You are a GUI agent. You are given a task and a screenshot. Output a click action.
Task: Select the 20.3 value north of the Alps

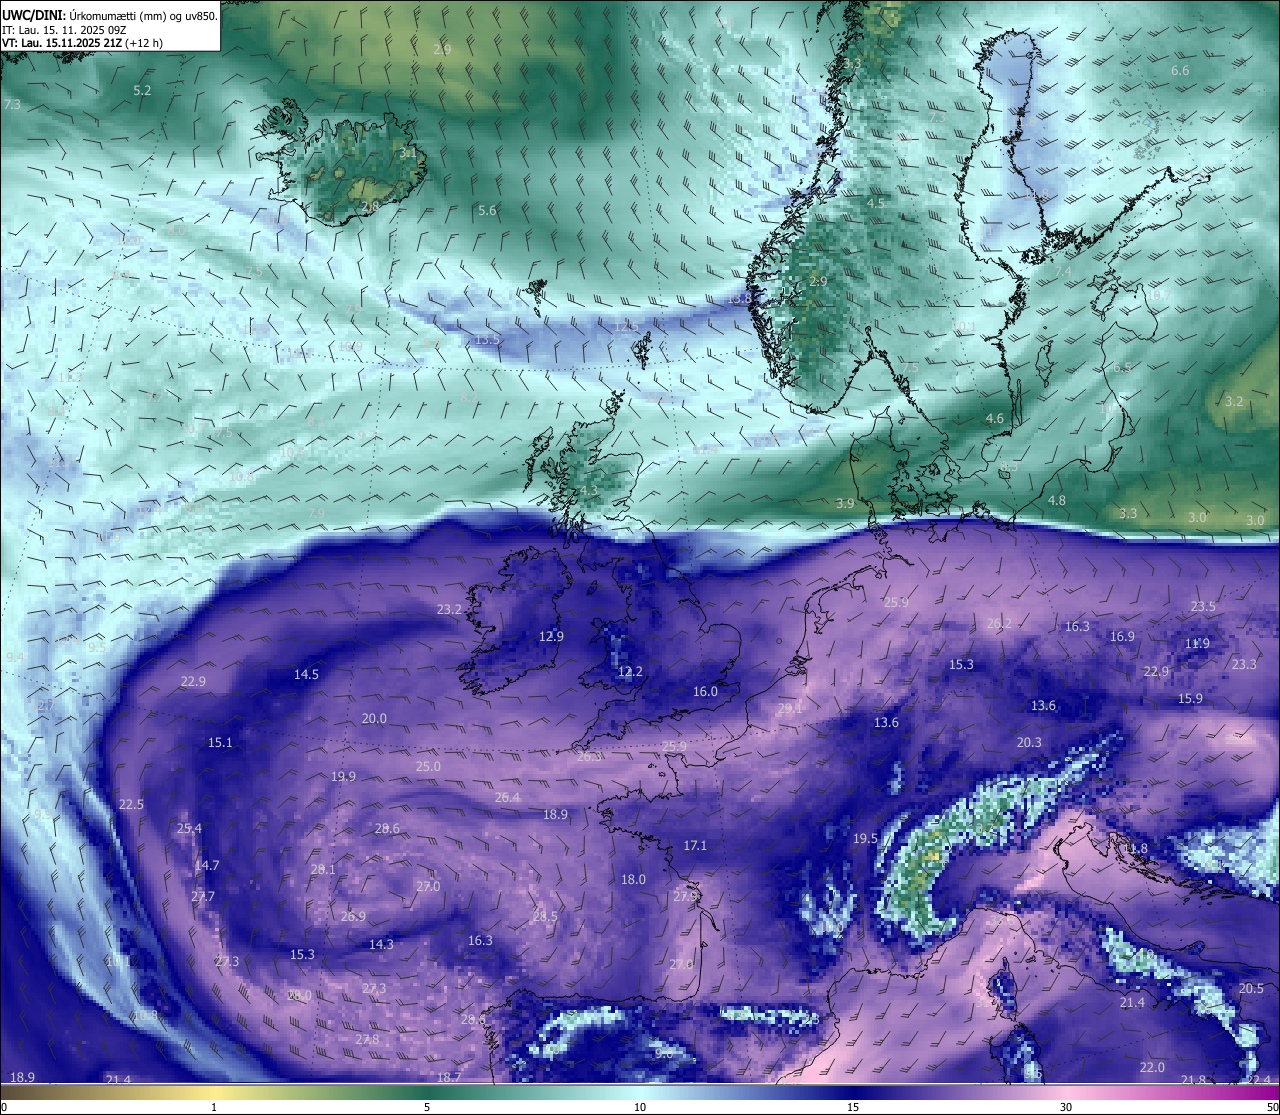click(1029, 743)
